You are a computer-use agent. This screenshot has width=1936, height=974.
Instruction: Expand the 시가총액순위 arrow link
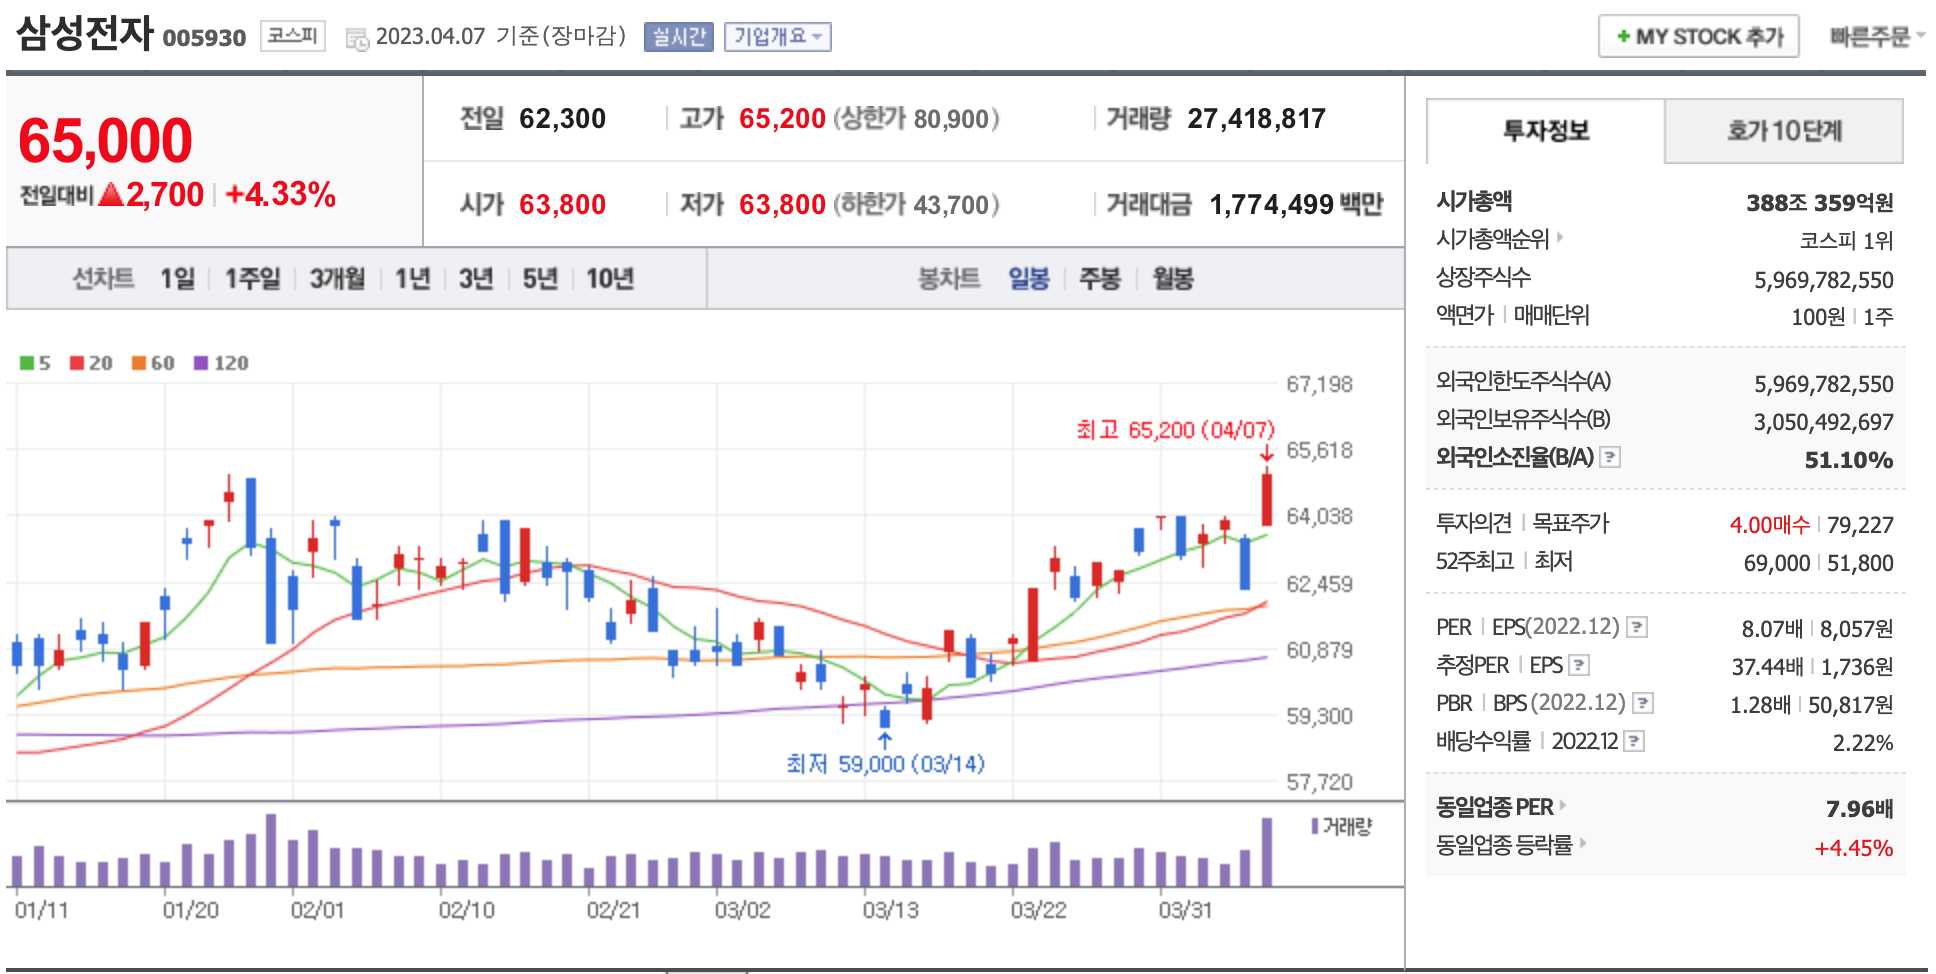[1560, 238]
